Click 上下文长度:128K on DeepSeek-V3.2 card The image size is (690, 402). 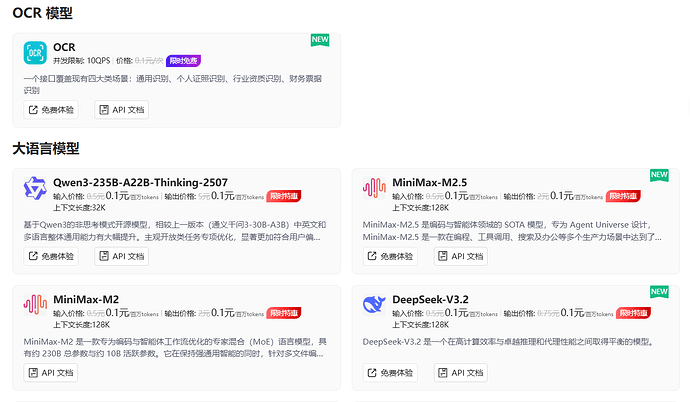coord(420,325)
